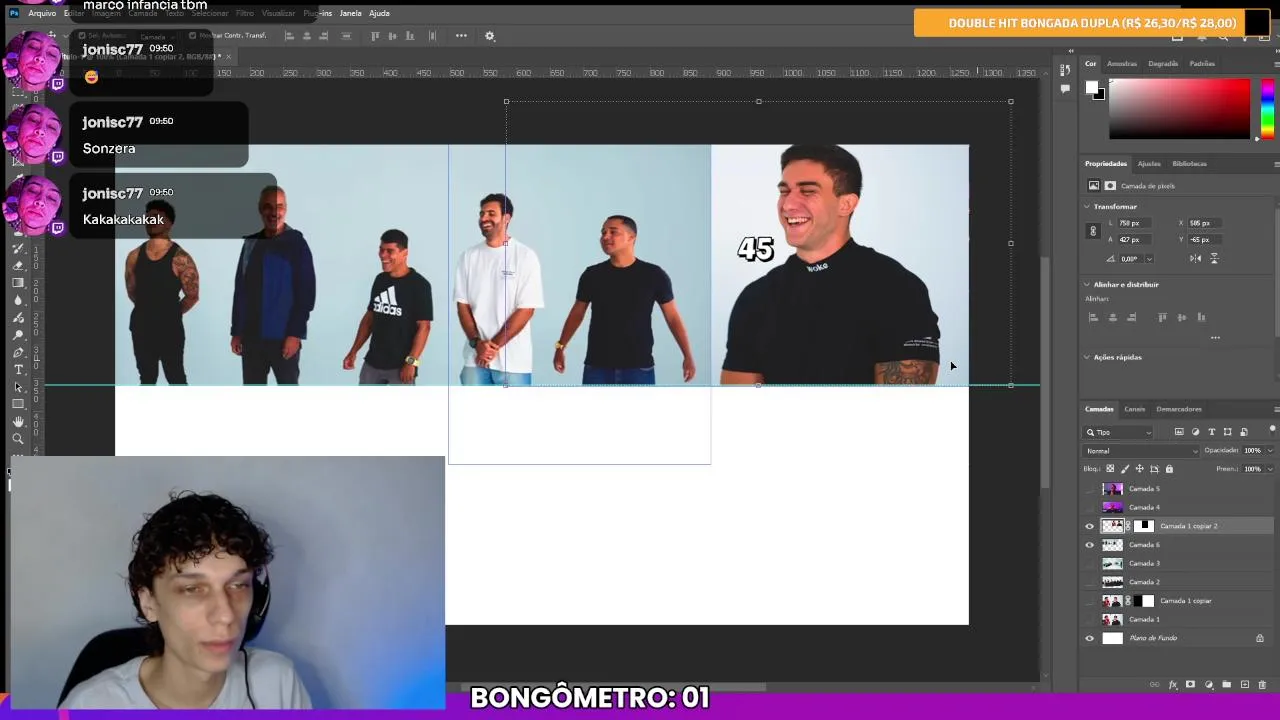The width and height of the screenshot is (1280, 720).
Task: Filter layers by text type icon
Action: [1212, 432]
